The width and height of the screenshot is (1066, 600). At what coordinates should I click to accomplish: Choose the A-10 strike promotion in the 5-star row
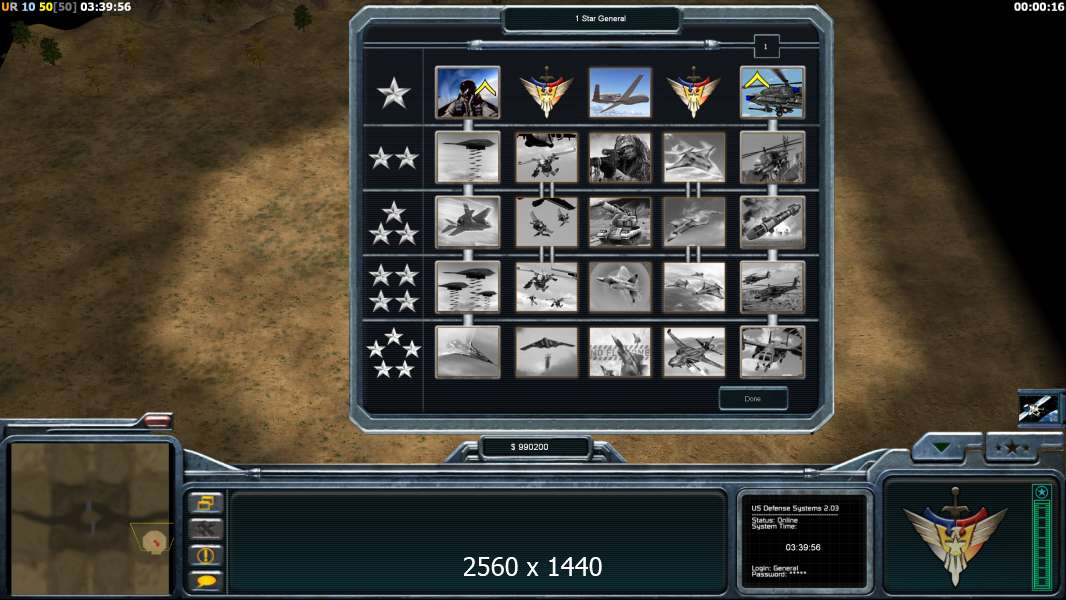pyautogui.click(x=693, y=352)
